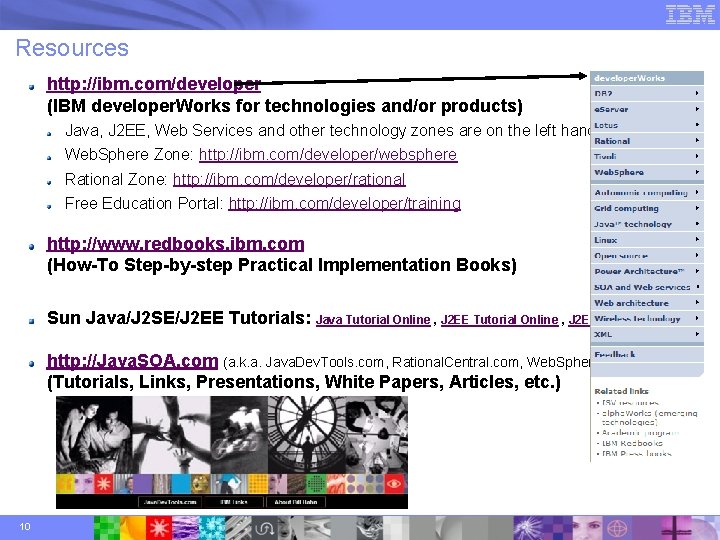This screenshot has height=540, width=720.
Task: Click the About Bill Hahn banner button
Action: (296, 502)
